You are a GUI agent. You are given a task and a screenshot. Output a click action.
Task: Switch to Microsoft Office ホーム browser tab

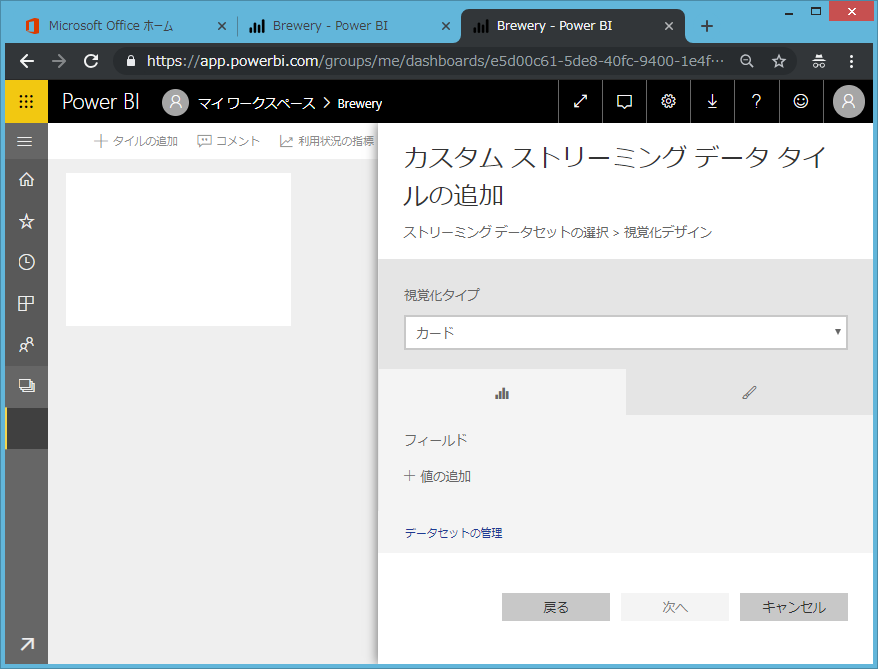point(111,26)
